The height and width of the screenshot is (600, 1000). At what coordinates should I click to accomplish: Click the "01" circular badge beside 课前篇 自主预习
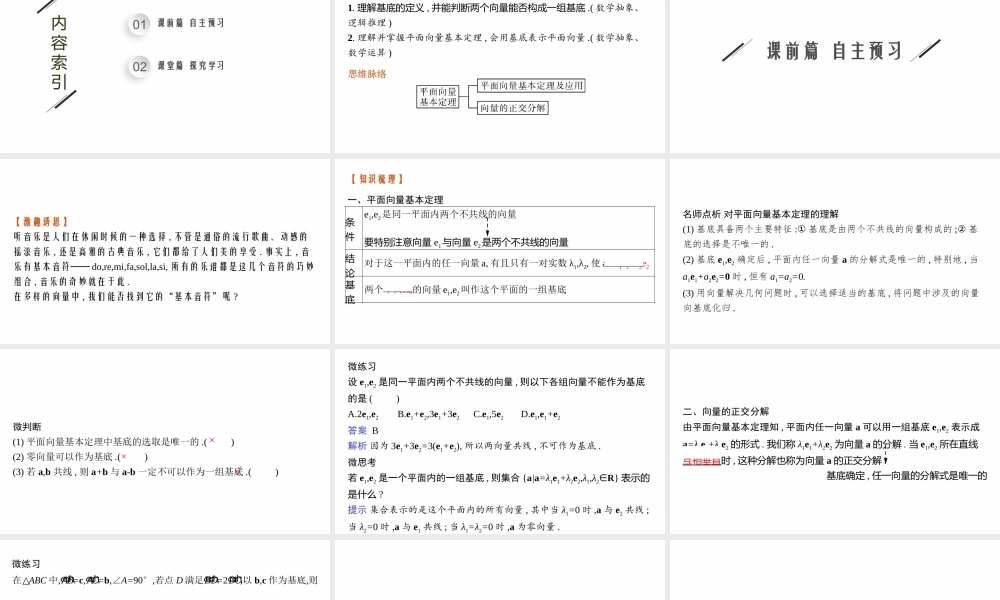137,25
